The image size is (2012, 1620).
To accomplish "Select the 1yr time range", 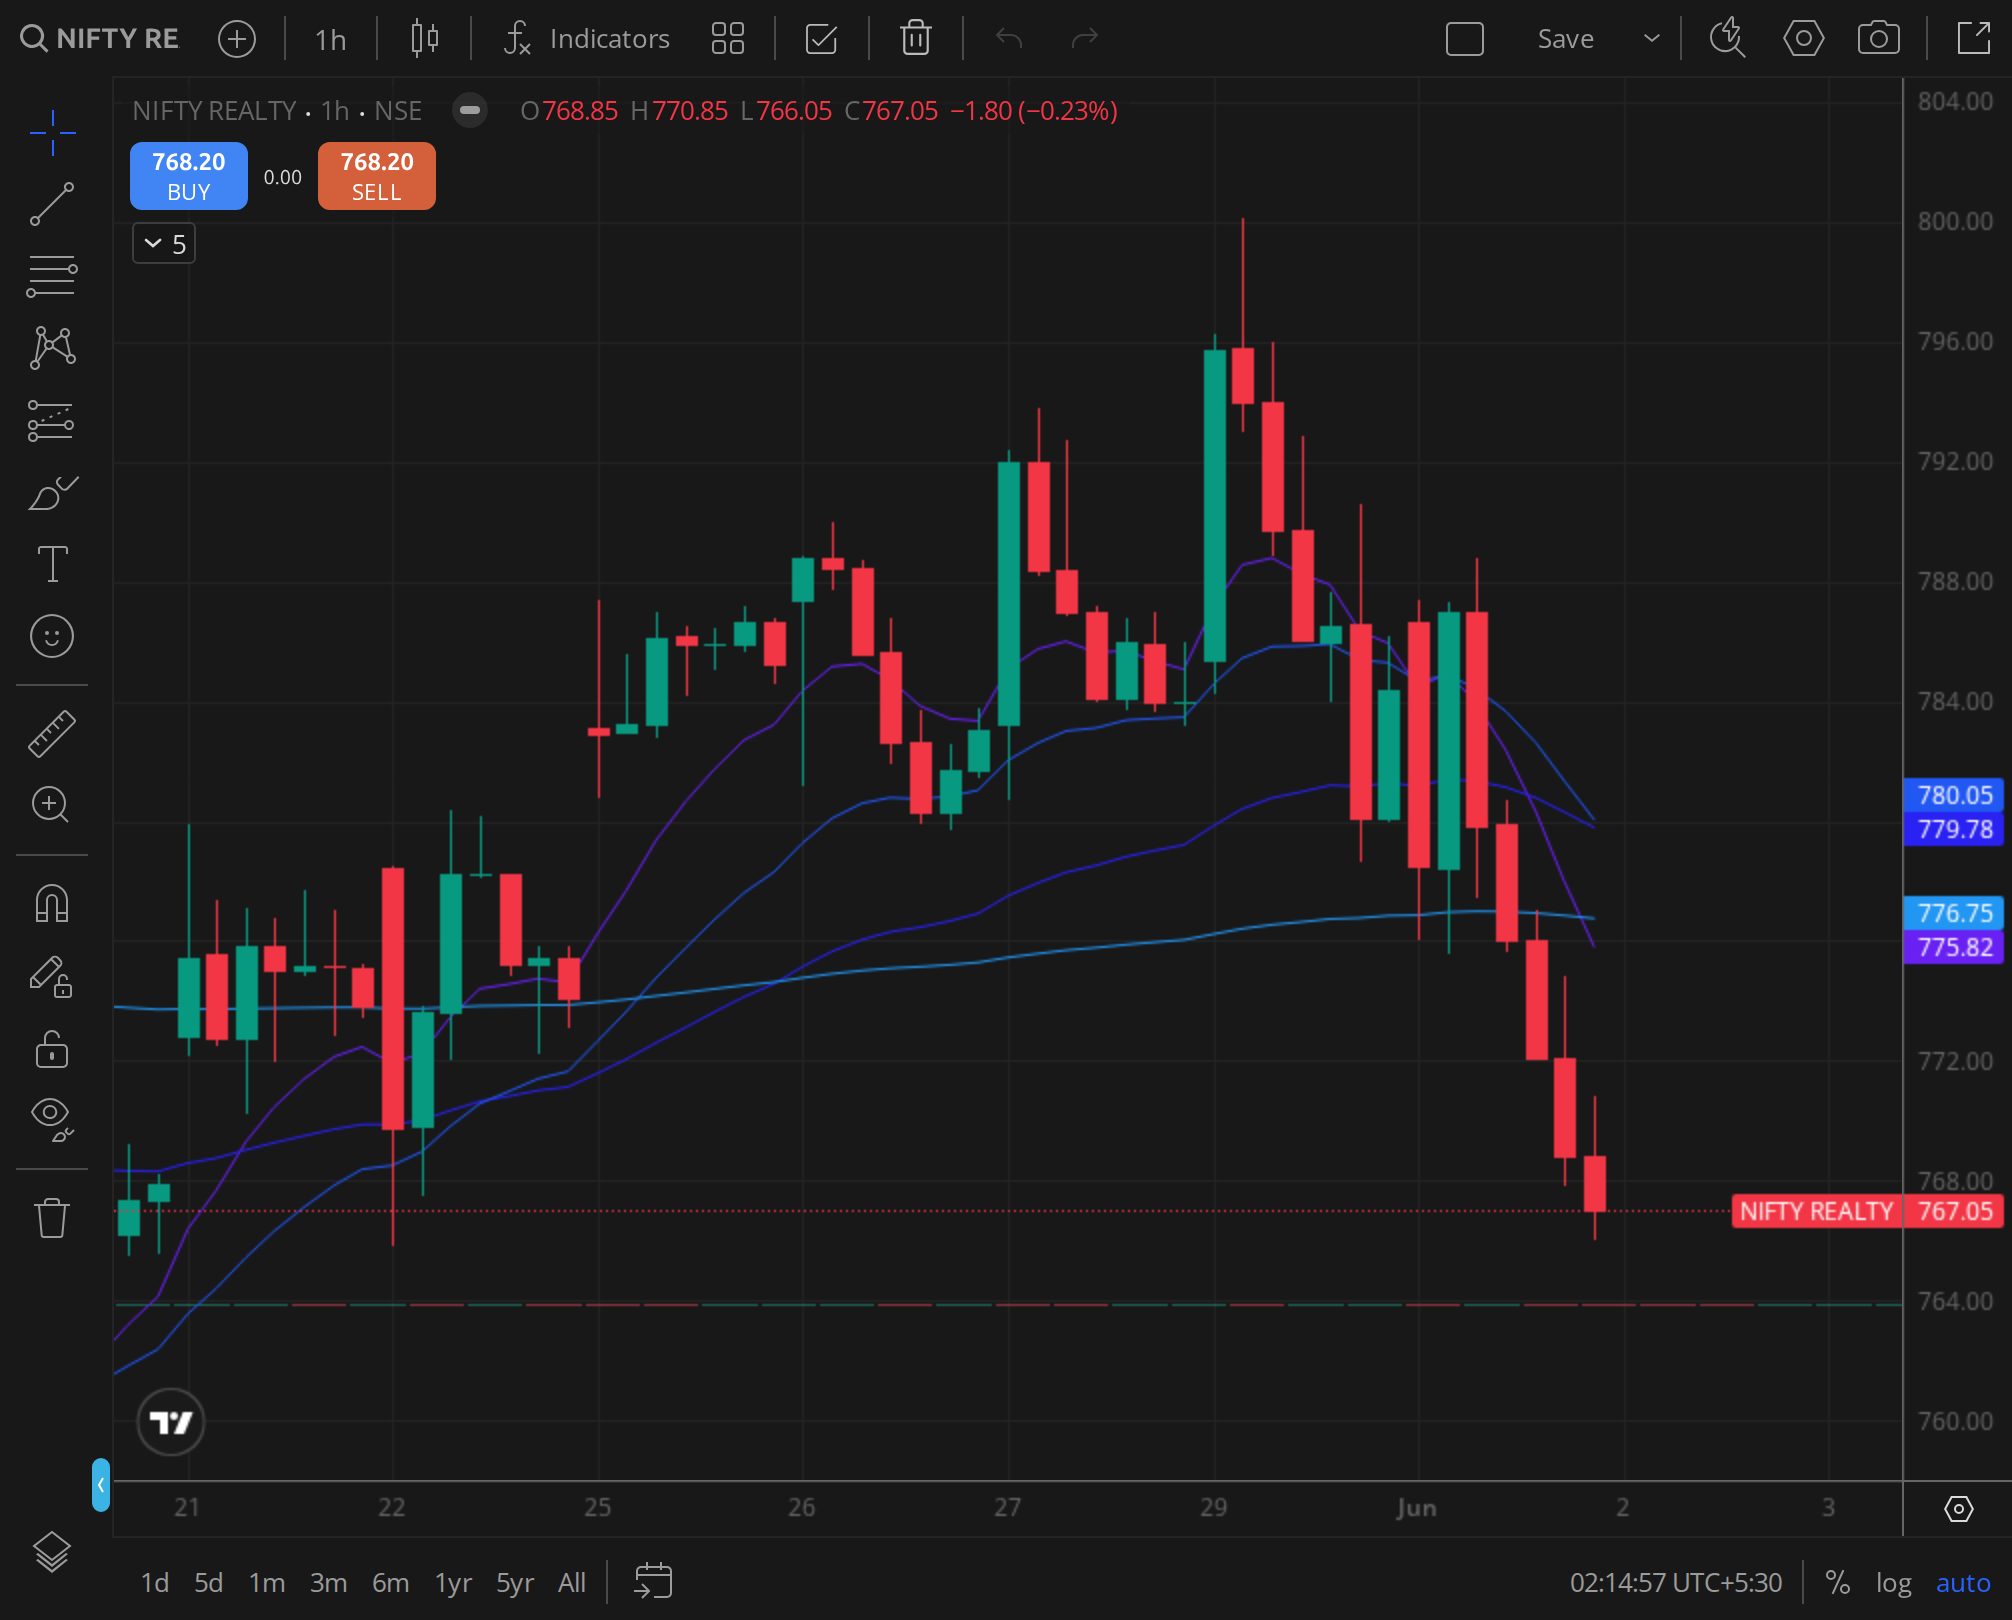I will pos(453,1583).
